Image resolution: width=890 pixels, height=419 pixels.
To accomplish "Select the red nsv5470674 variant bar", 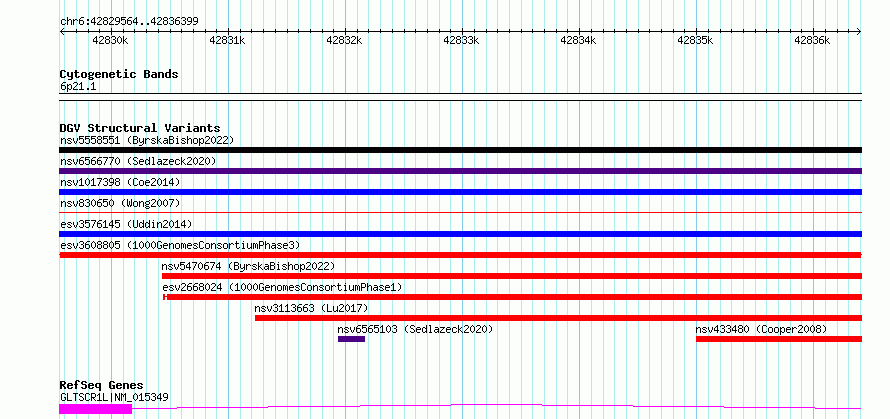I will coord(512,276).
